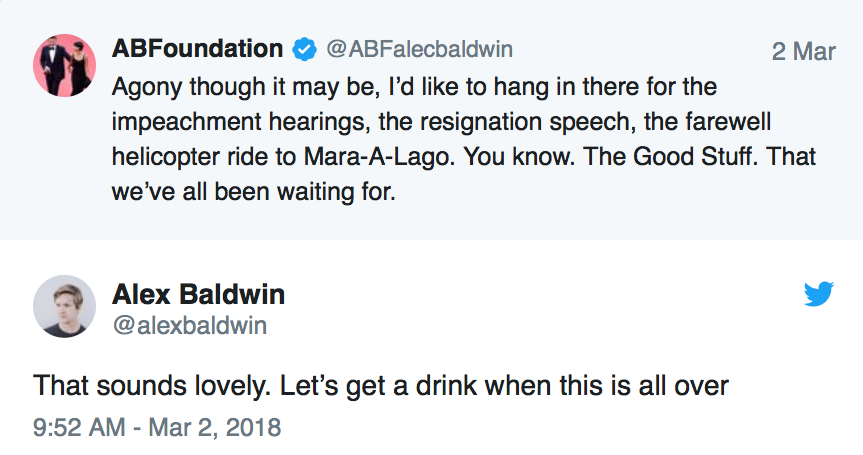
Task: Open the @alexbaldwin handle link
Action: [x=189, y=326]
